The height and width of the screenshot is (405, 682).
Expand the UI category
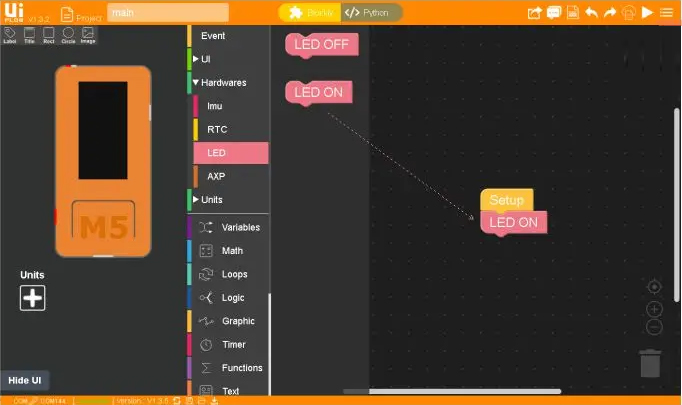(x=228, y=59)
